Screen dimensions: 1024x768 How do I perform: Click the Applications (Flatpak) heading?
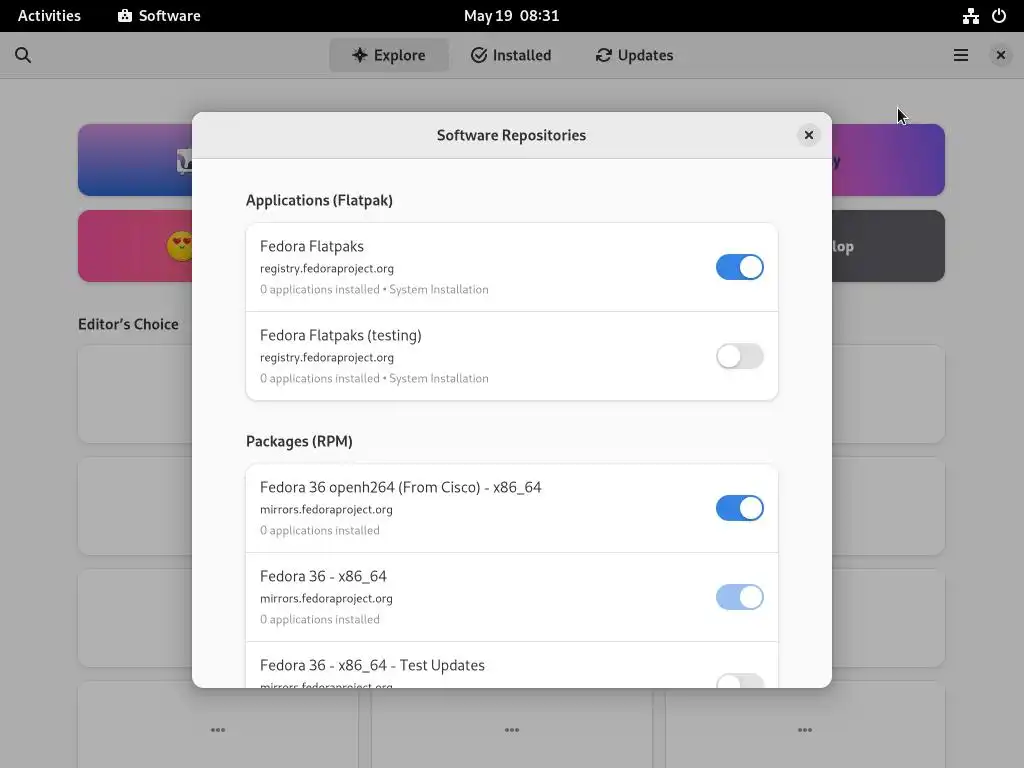(319, 200)
